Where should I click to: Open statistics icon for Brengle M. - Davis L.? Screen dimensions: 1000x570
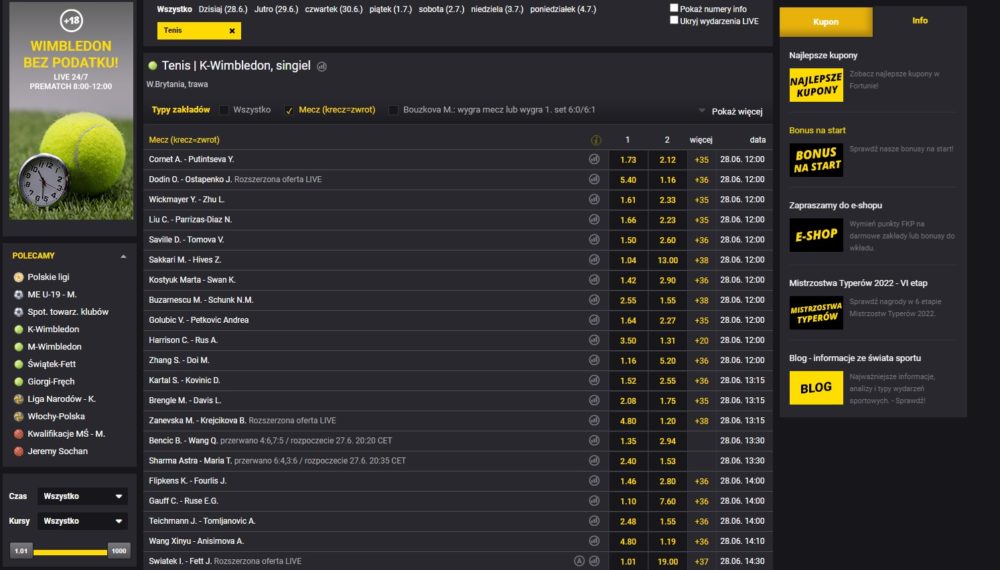tap(594, 400)
